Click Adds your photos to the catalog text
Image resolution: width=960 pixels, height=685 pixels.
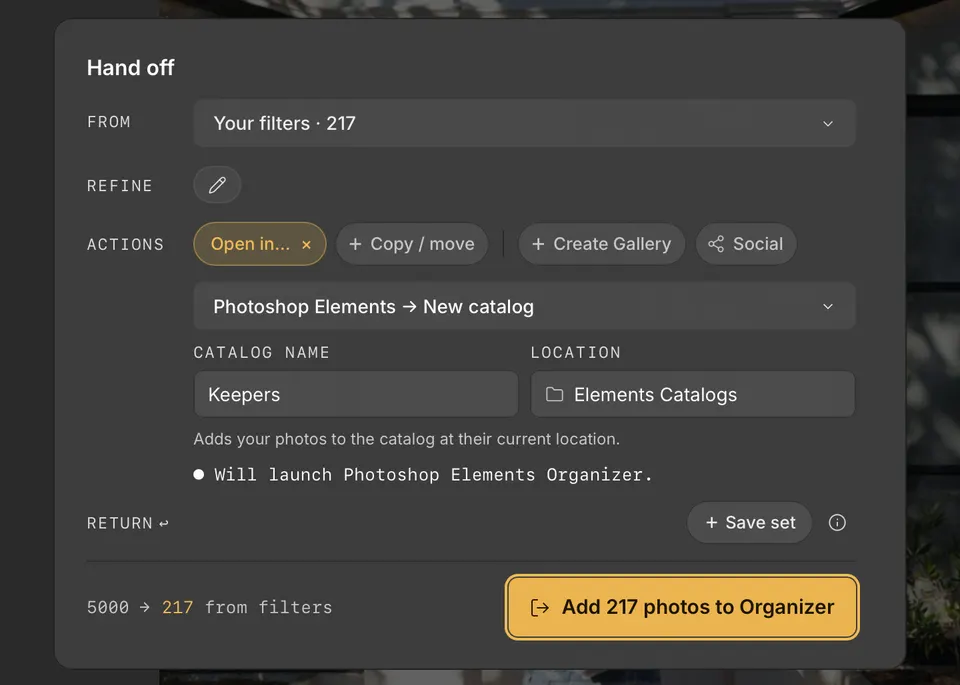[x=407, y=439]
